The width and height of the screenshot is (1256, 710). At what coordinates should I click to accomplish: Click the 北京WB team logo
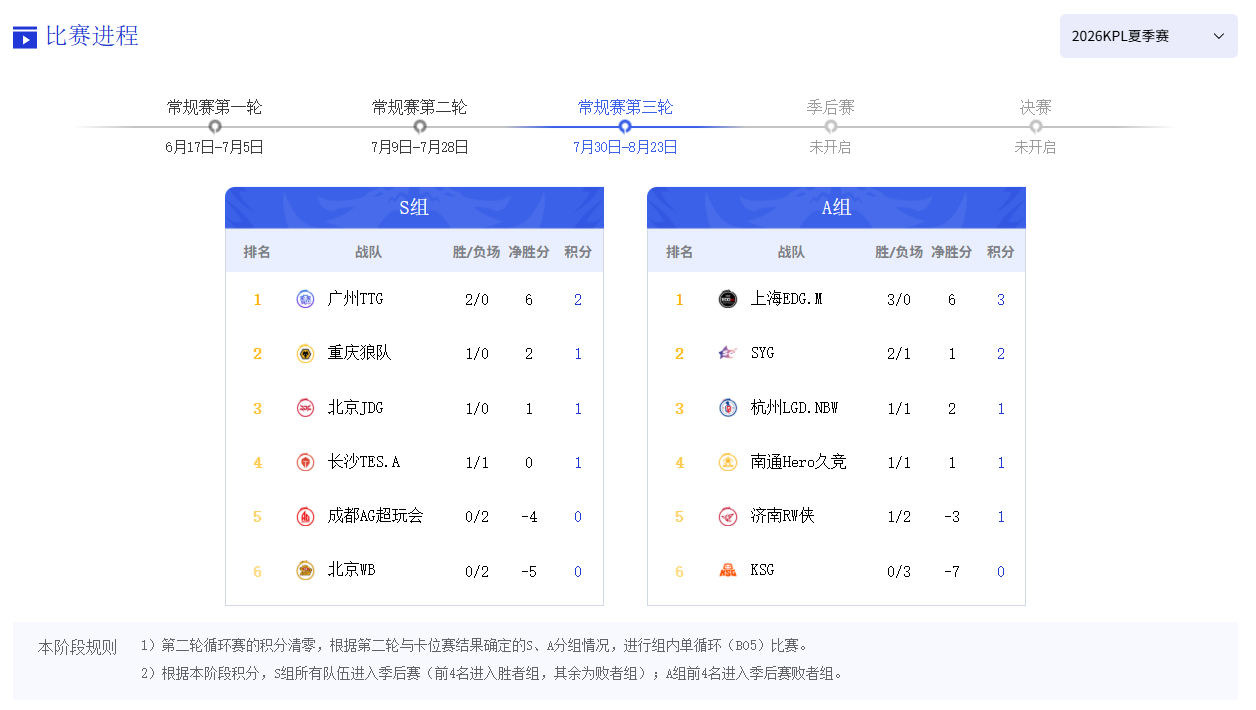click(305, 571)
